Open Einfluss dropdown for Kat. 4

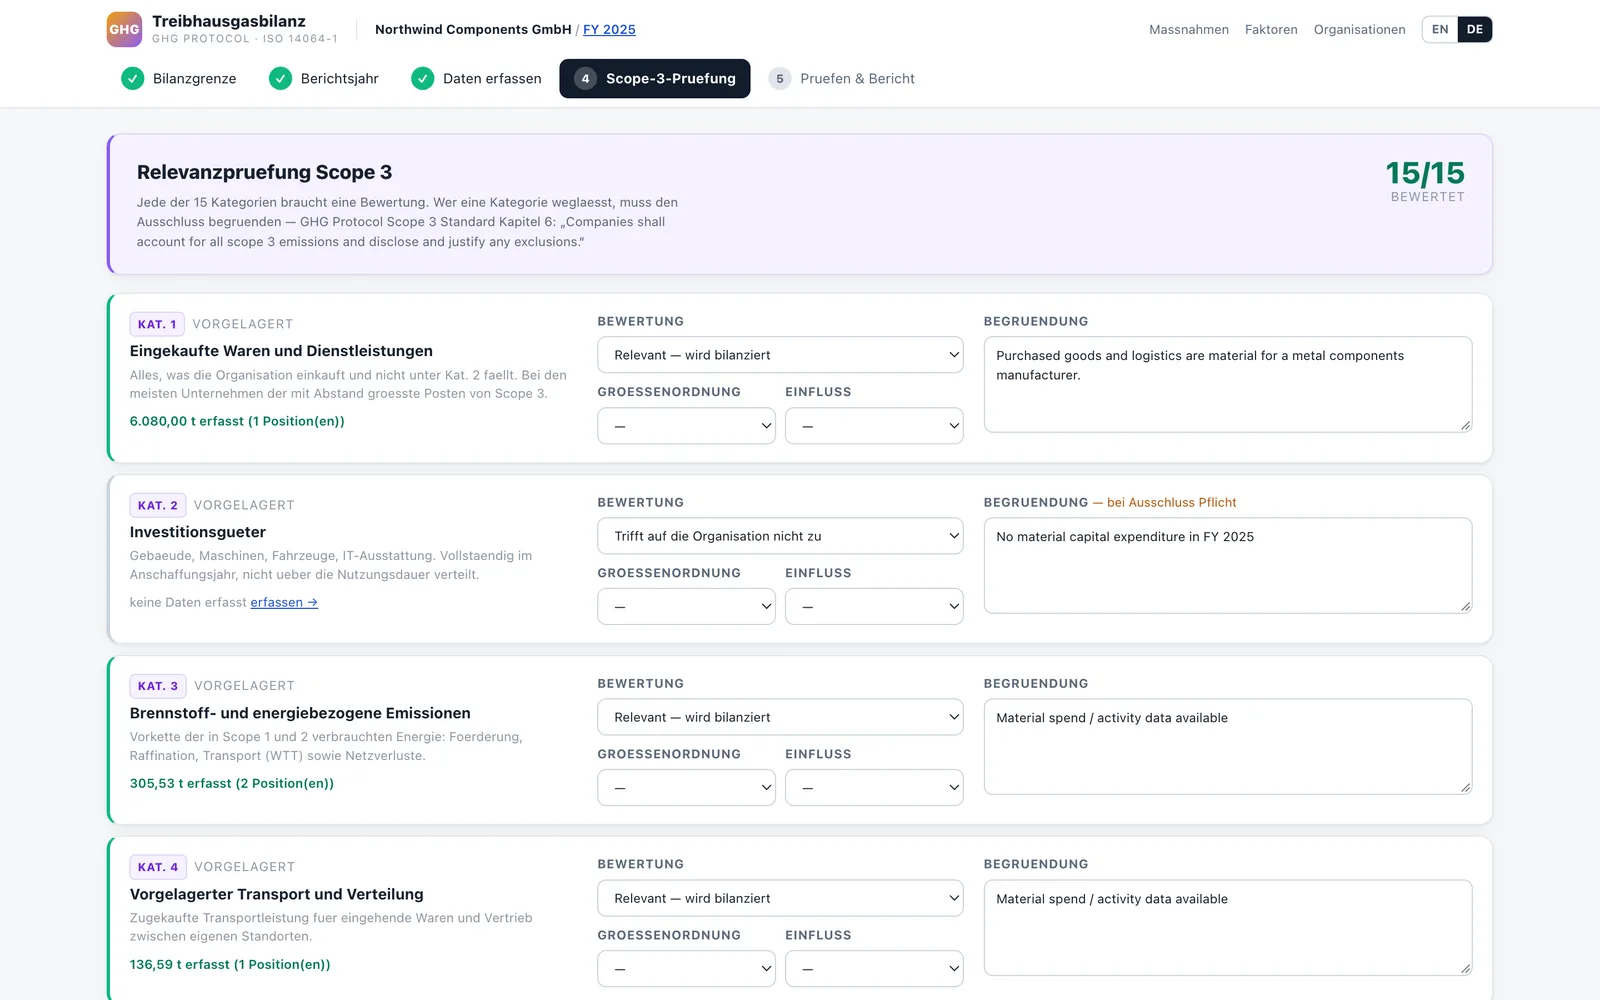874,969
